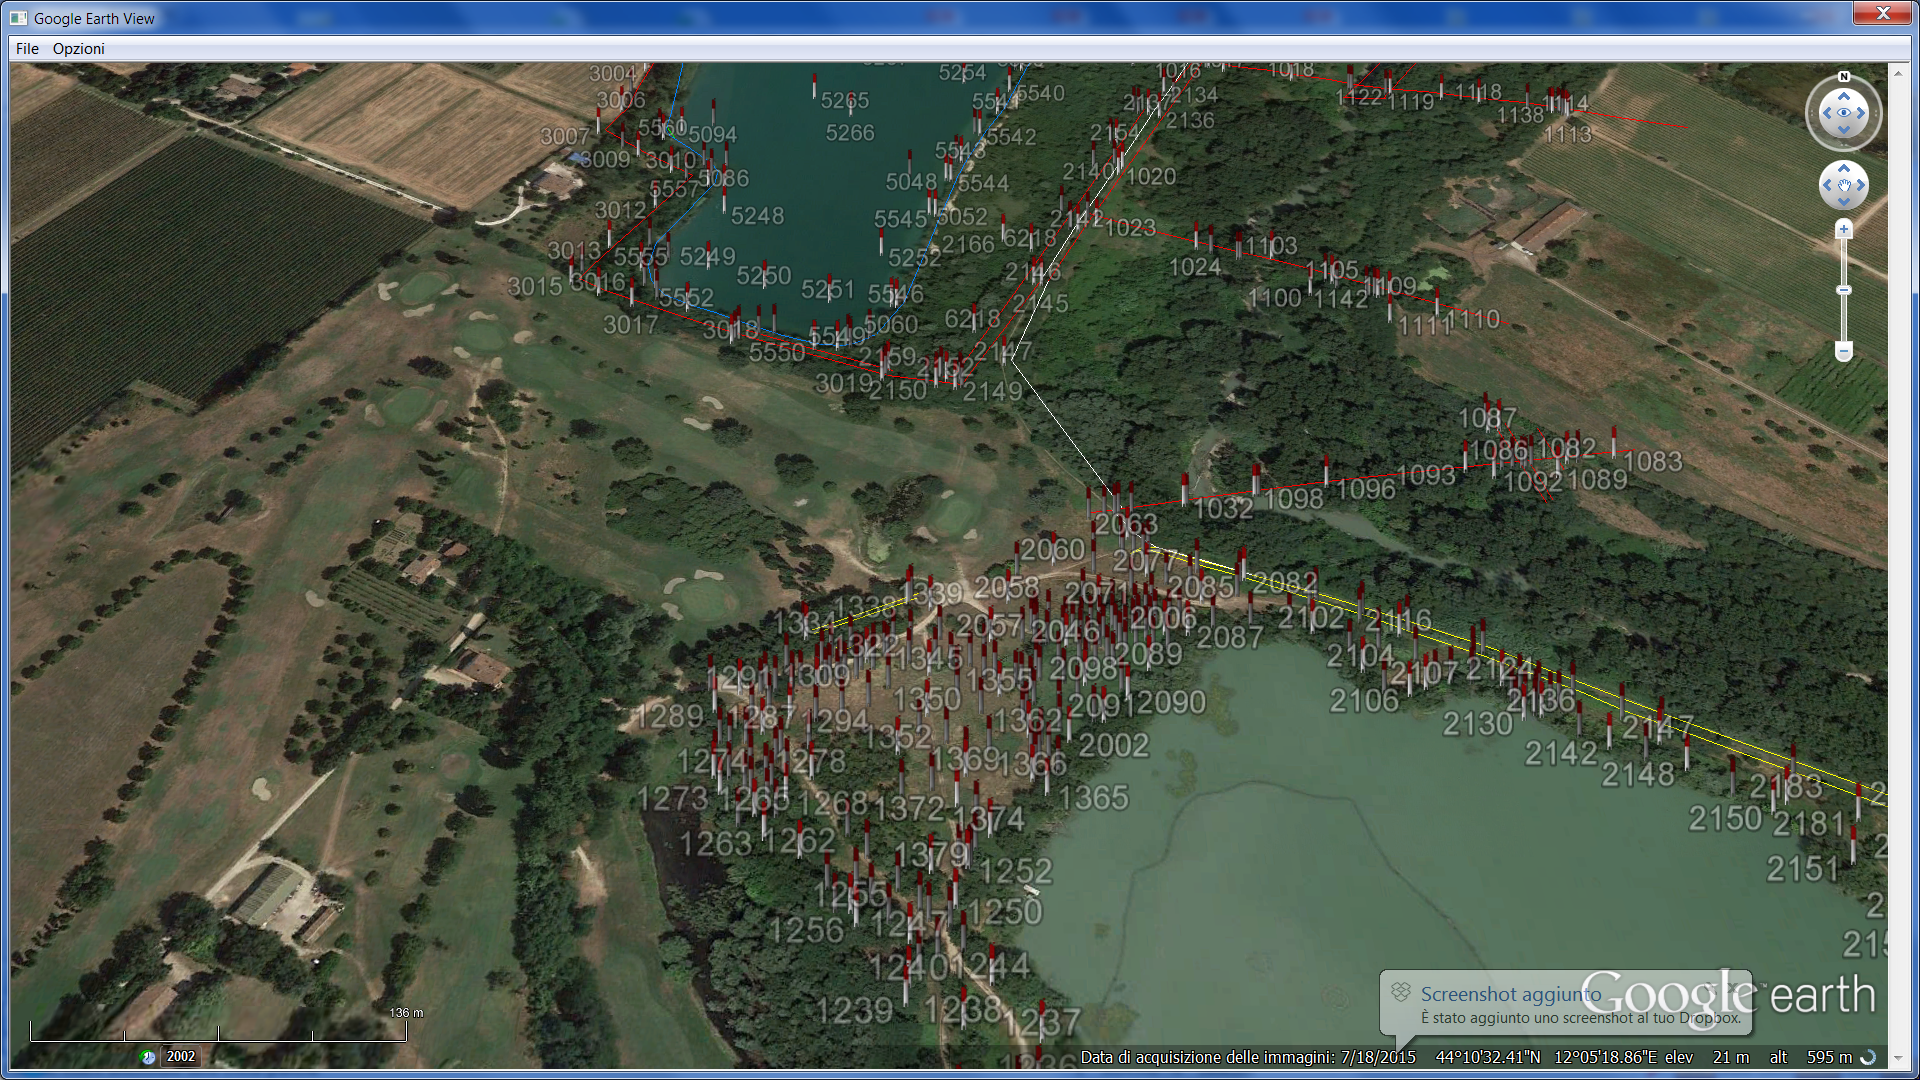Click the zoom out minus button
Screen dimensions: 1920x1080
(x=1844, y=352)
